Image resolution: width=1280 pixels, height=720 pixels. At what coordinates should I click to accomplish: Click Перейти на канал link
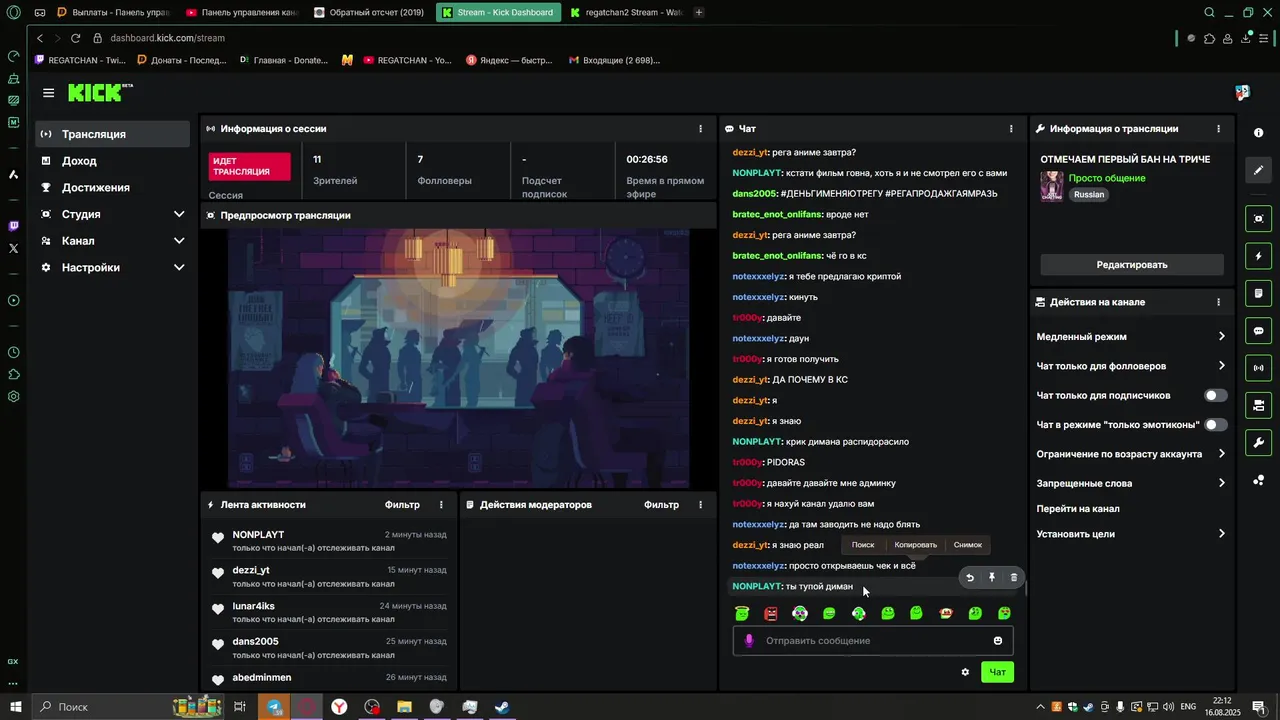[x=1078, y=509]
